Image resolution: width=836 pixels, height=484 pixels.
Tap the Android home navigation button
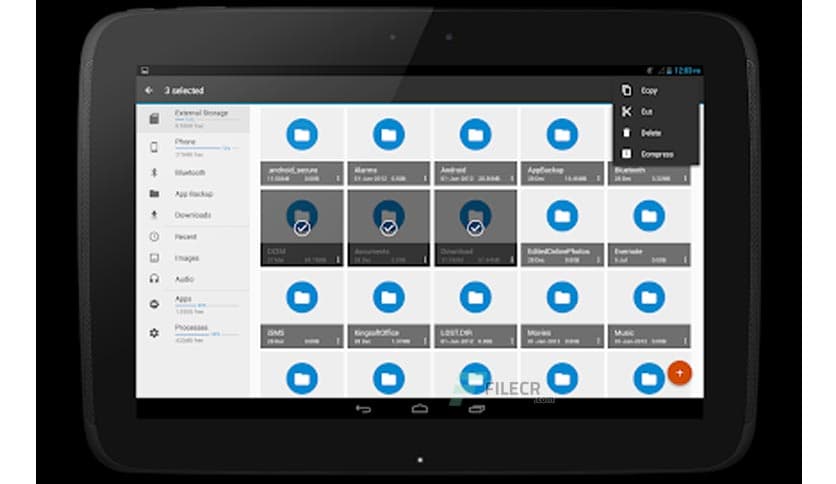[420, 409]
